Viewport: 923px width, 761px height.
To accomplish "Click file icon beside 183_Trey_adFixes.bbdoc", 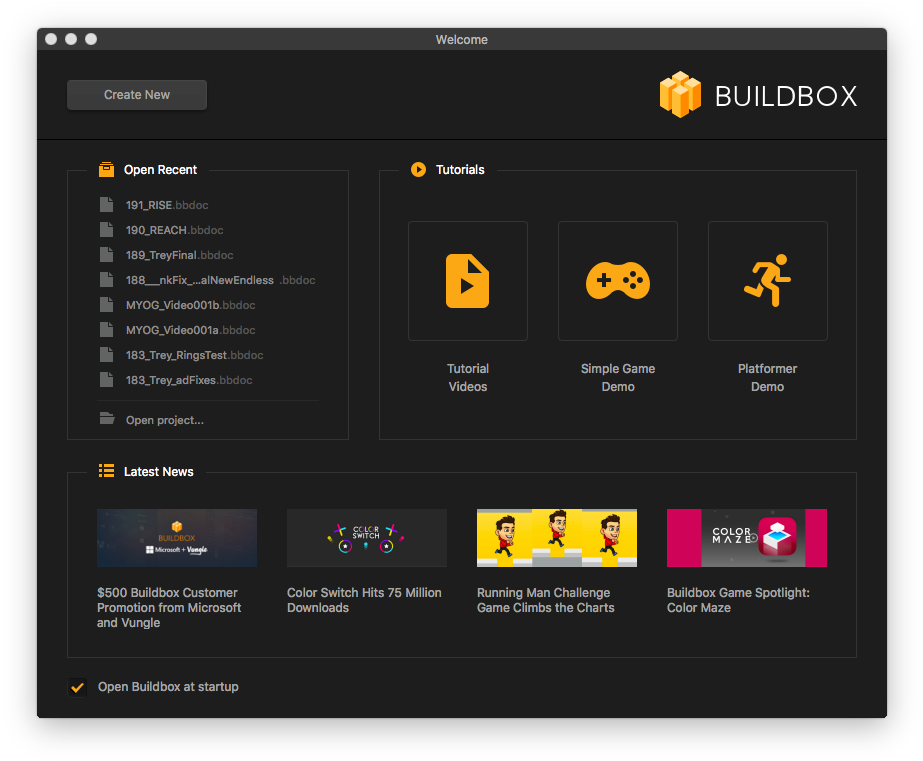I will (107, 380).
